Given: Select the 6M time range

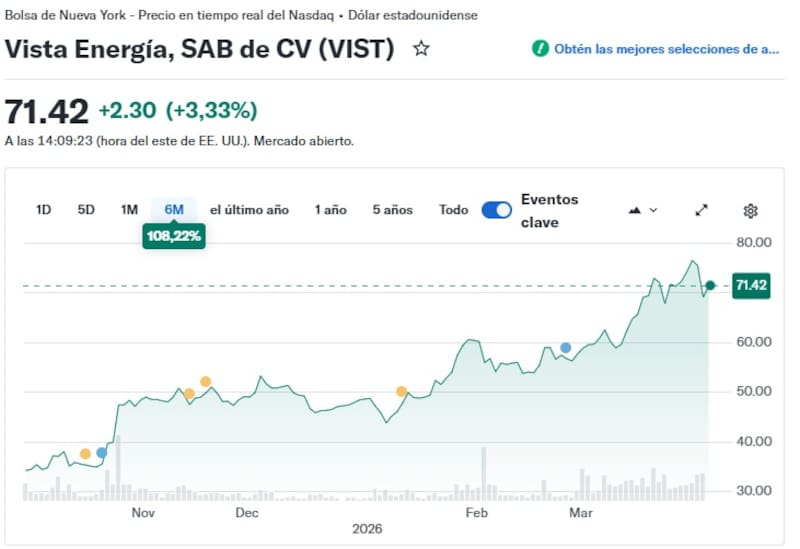Looking at the screenshot, I should coord(174,210).
